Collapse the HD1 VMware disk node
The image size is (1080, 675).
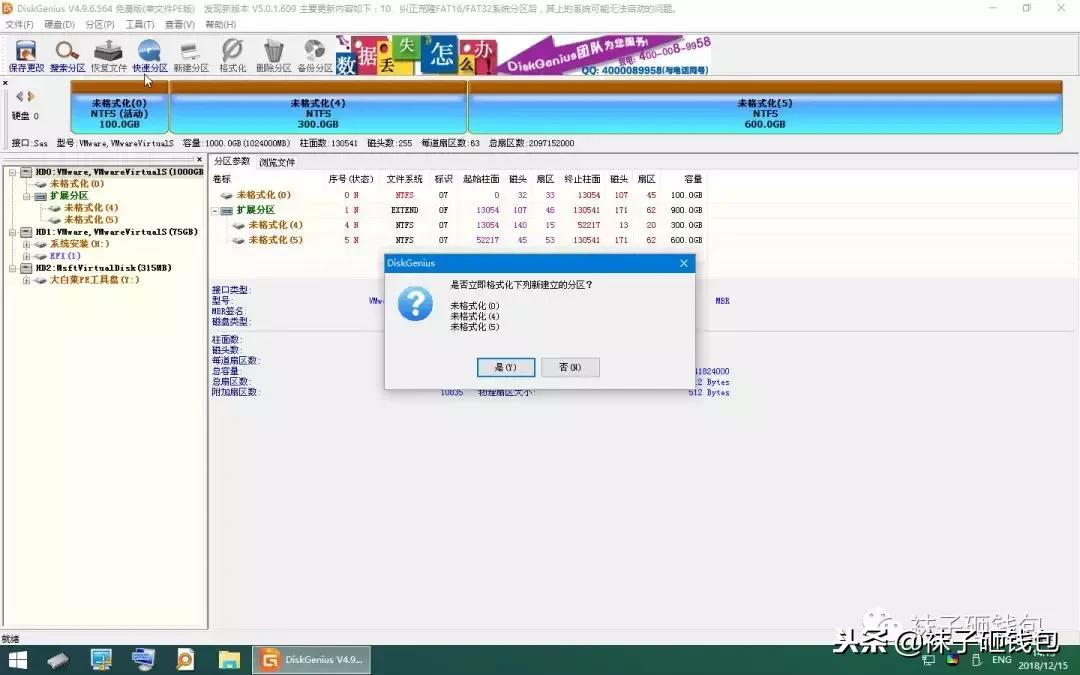pos(13,231)
